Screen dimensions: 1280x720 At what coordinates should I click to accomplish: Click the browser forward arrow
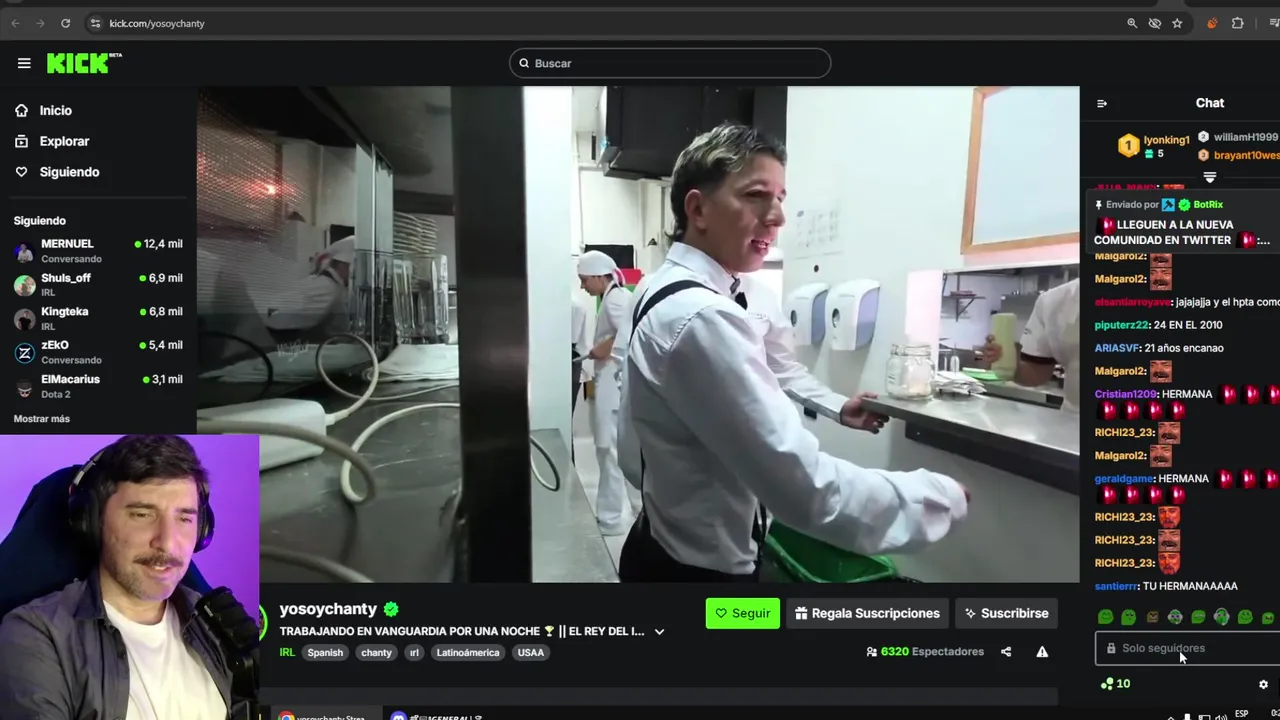point(40,23)
